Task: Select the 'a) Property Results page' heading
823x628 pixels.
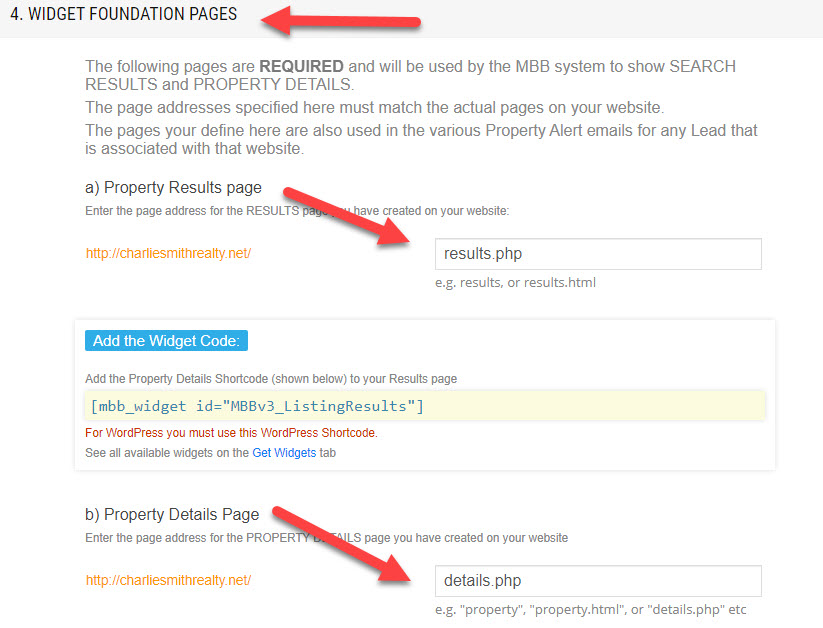Action: (x=182, y=188)
